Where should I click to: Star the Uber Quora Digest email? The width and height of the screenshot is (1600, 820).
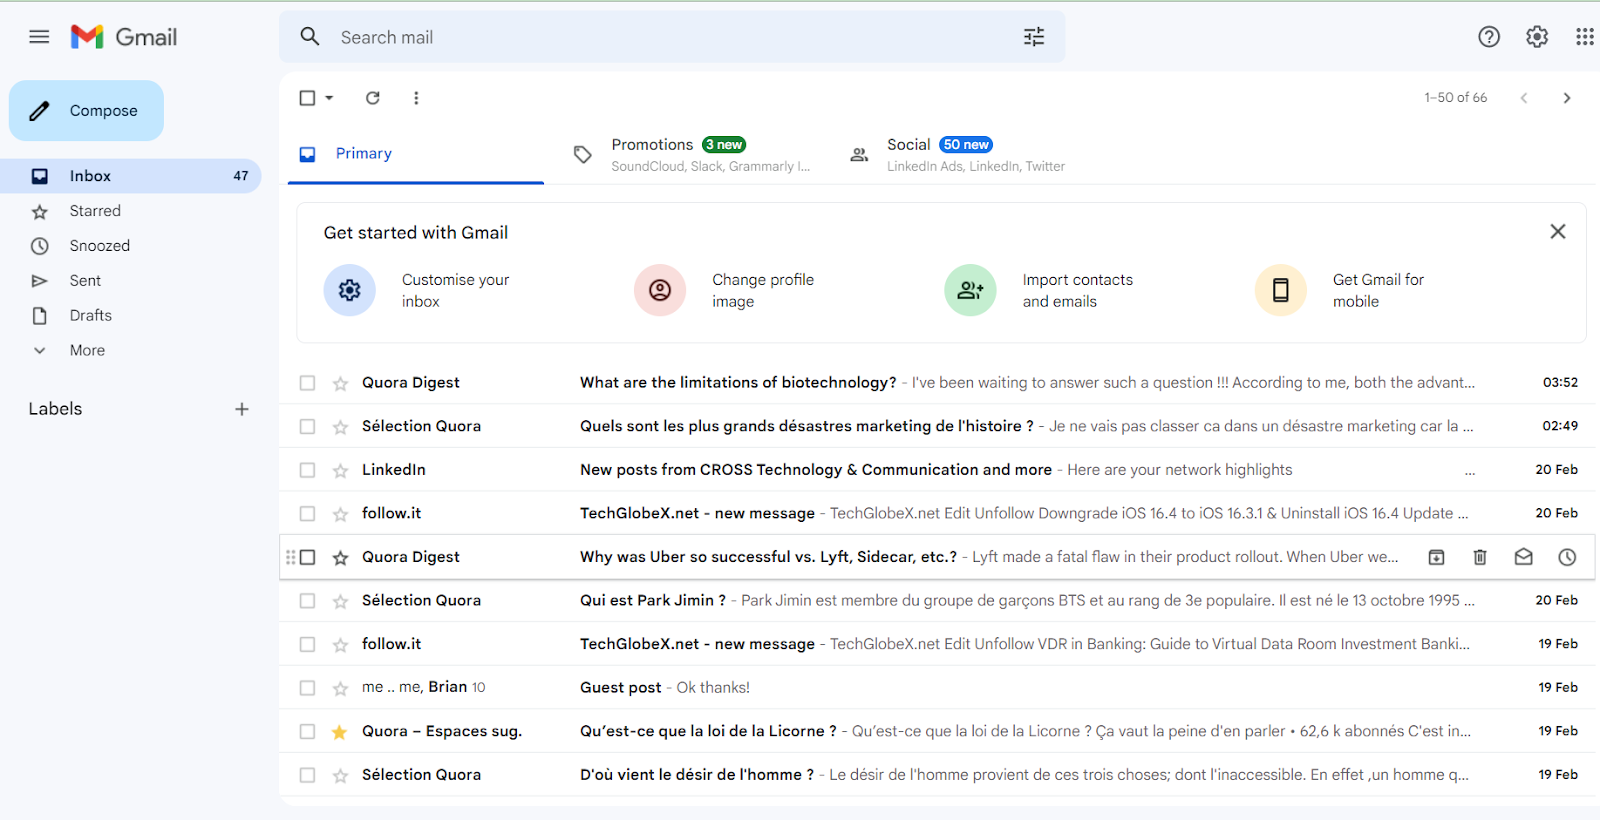pos(340,557)
